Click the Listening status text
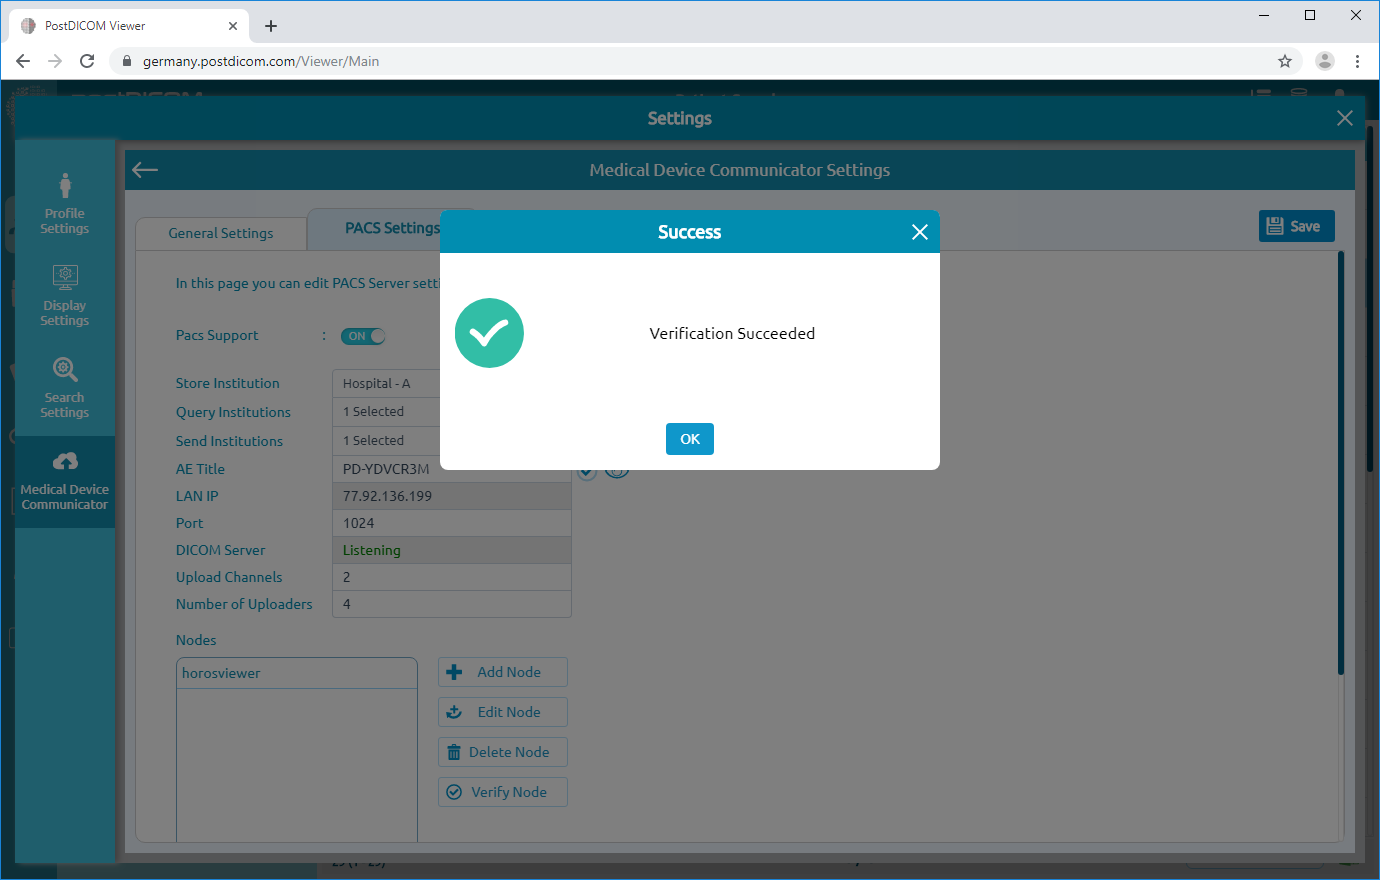 pyautogui.click(x=371, y=550)
